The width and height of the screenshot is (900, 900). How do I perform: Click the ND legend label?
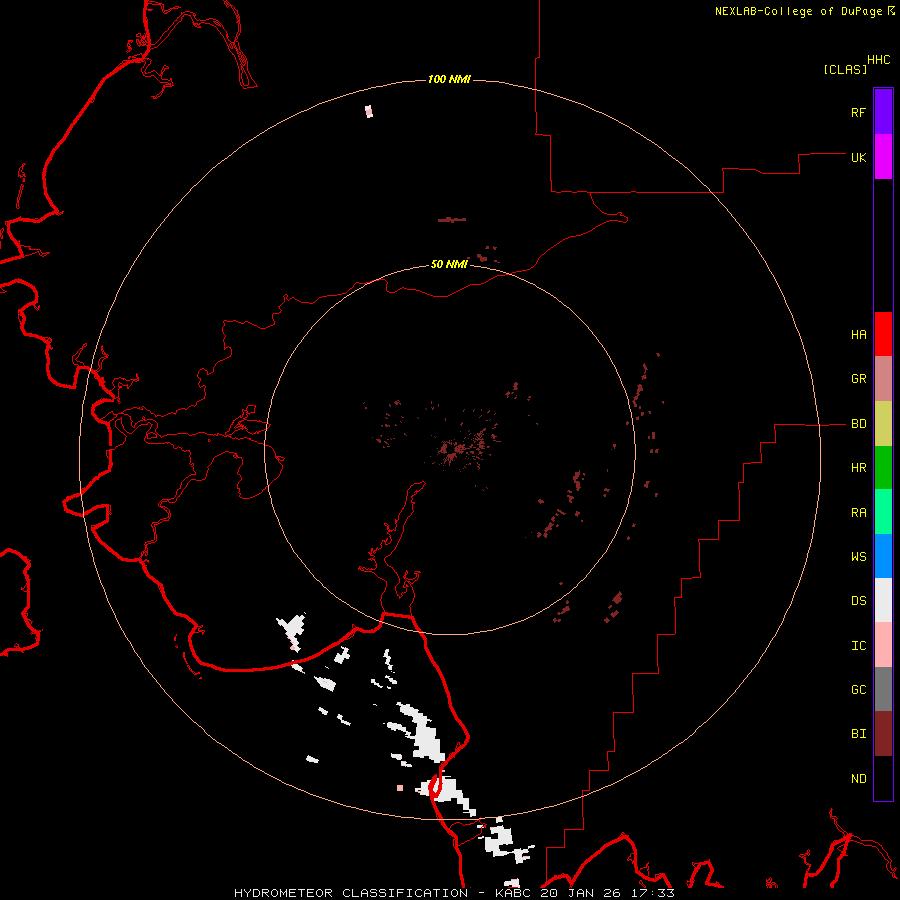[x=858, y=779]
